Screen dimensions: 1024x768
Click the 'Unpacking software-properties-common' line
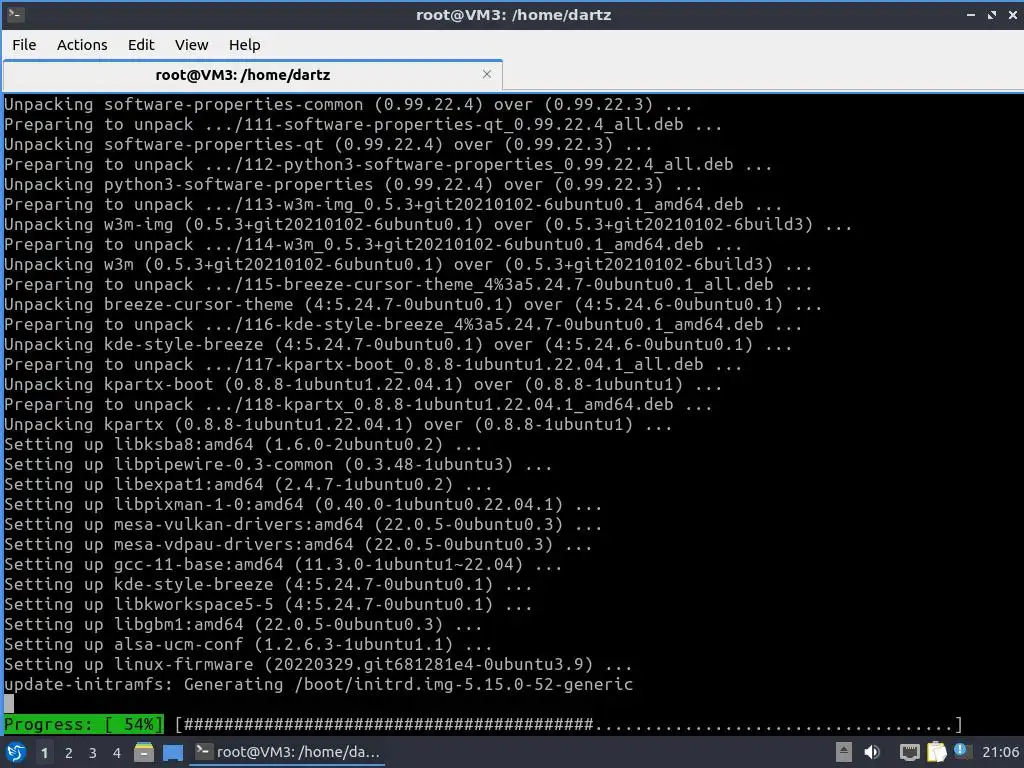[348, 104]
